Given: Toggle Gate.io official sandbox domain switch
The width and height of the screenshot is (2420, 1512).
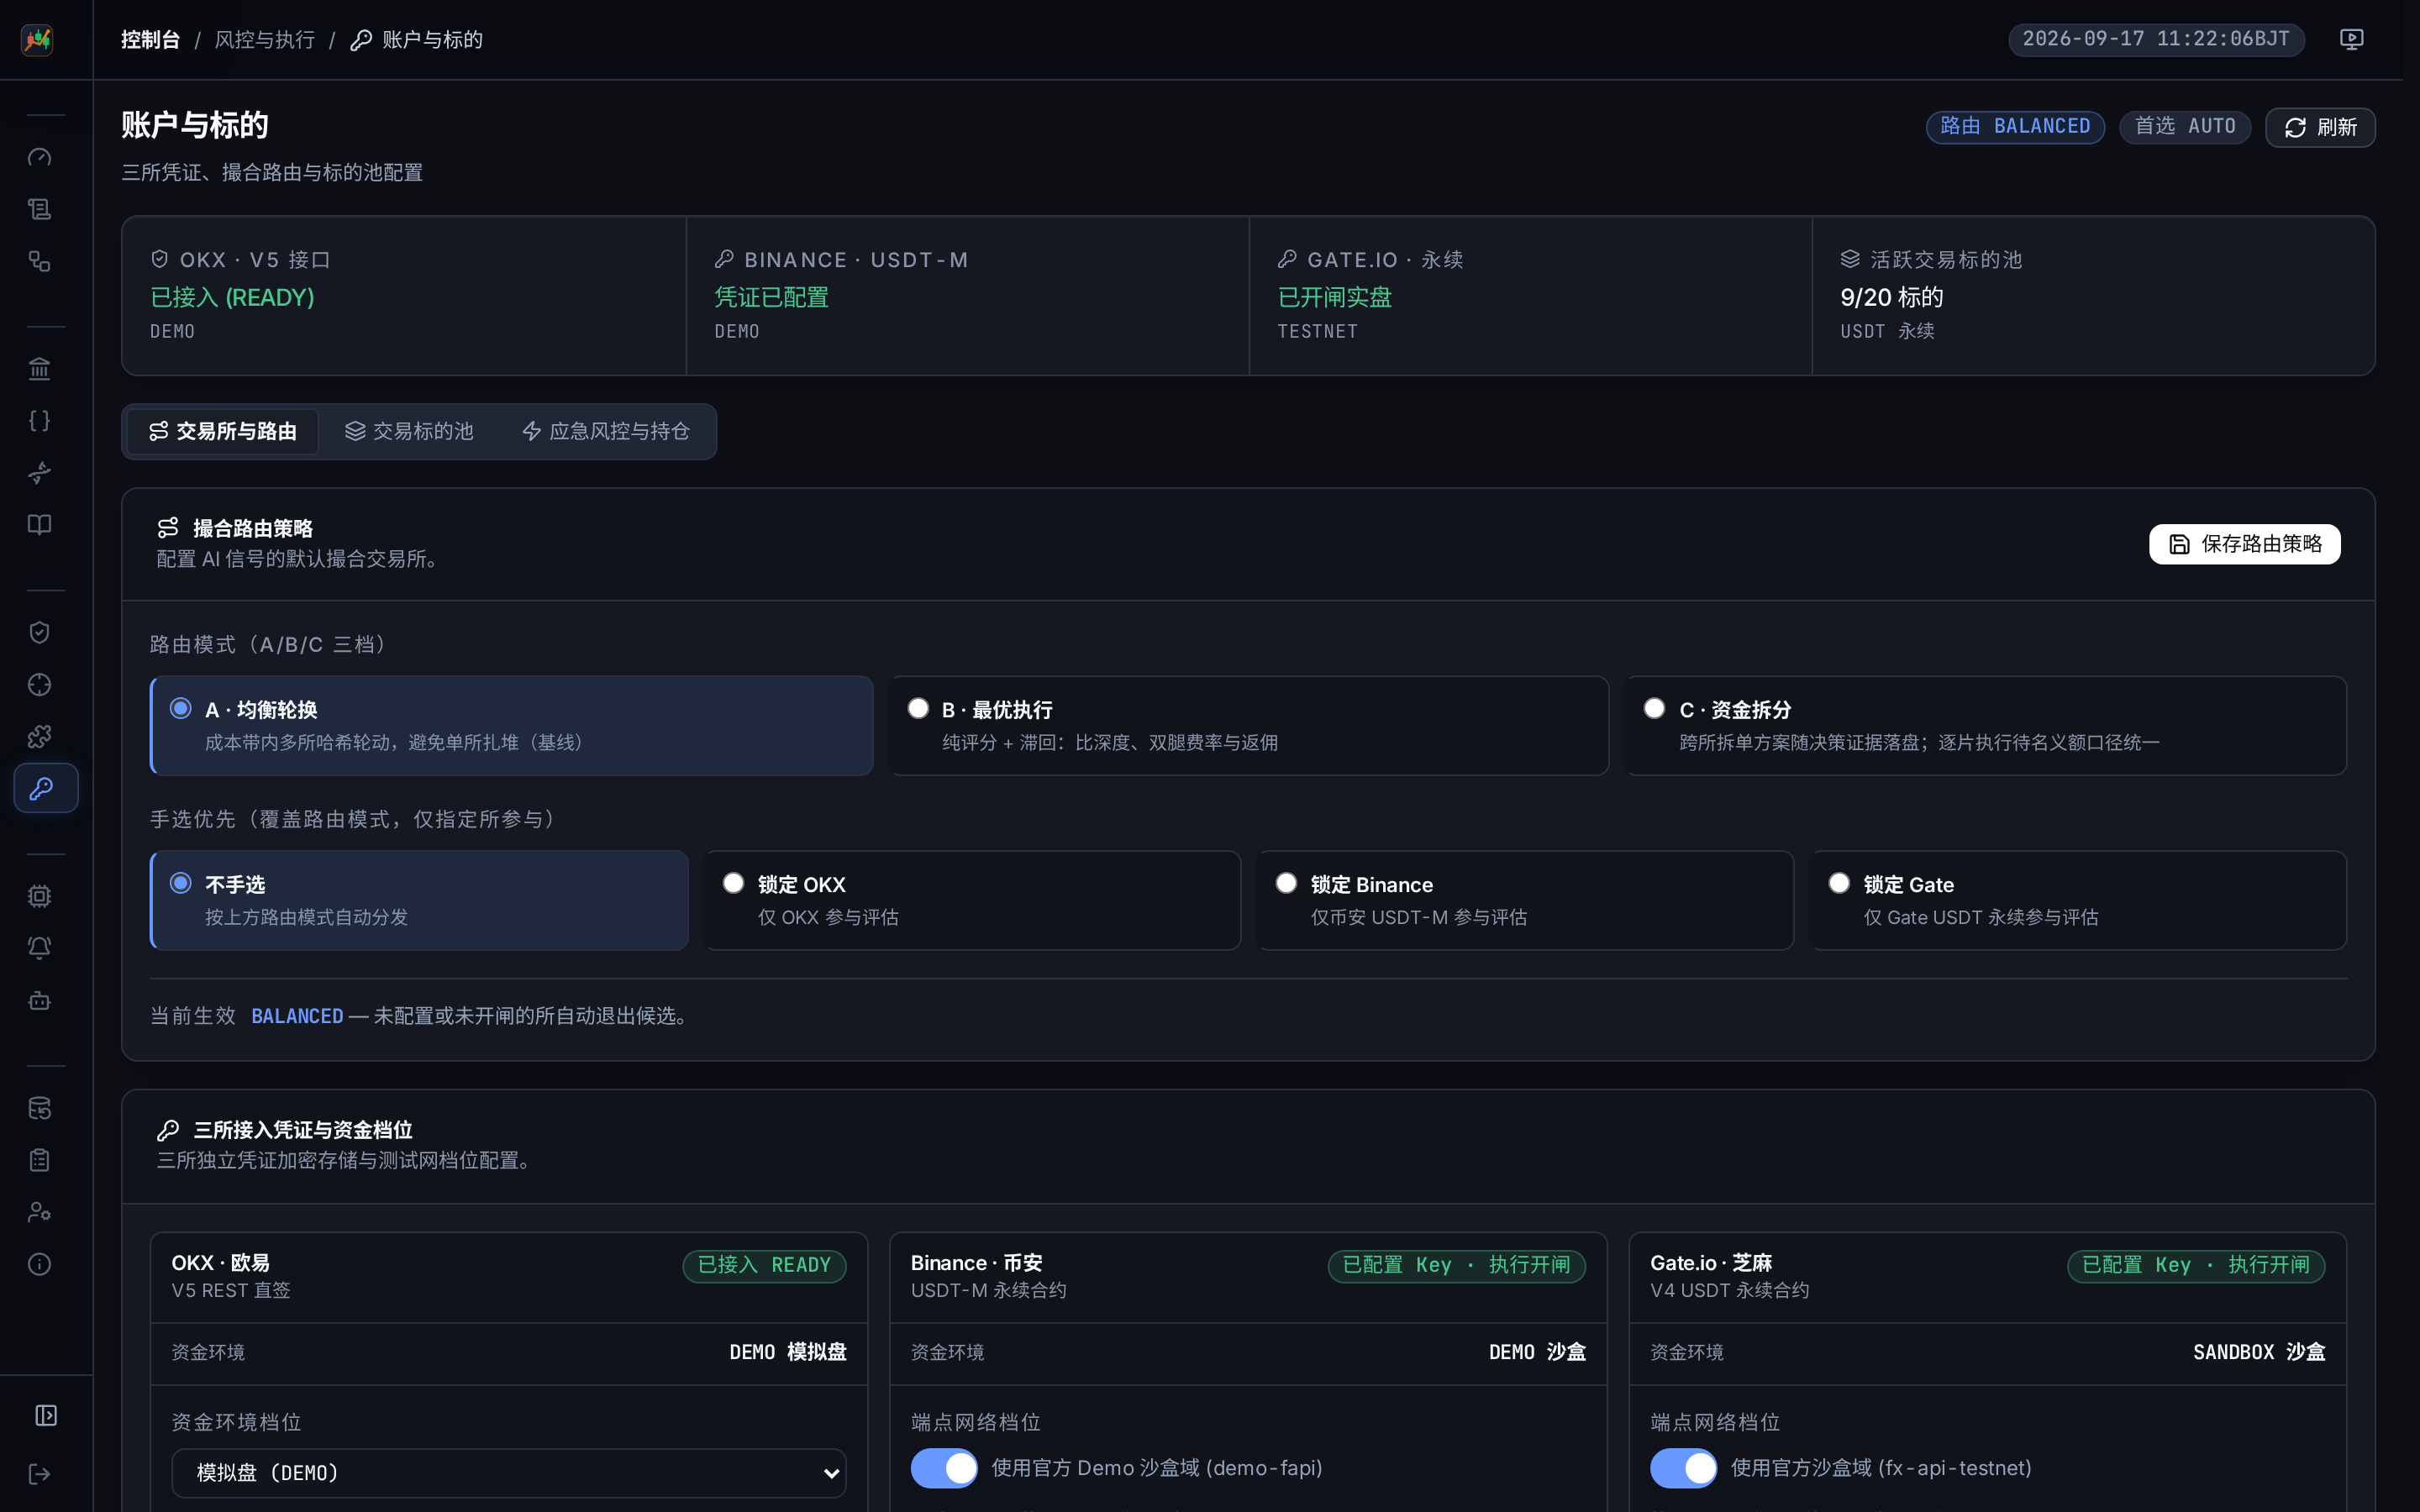Looking at the screenshot, I should point(1683,1468).
